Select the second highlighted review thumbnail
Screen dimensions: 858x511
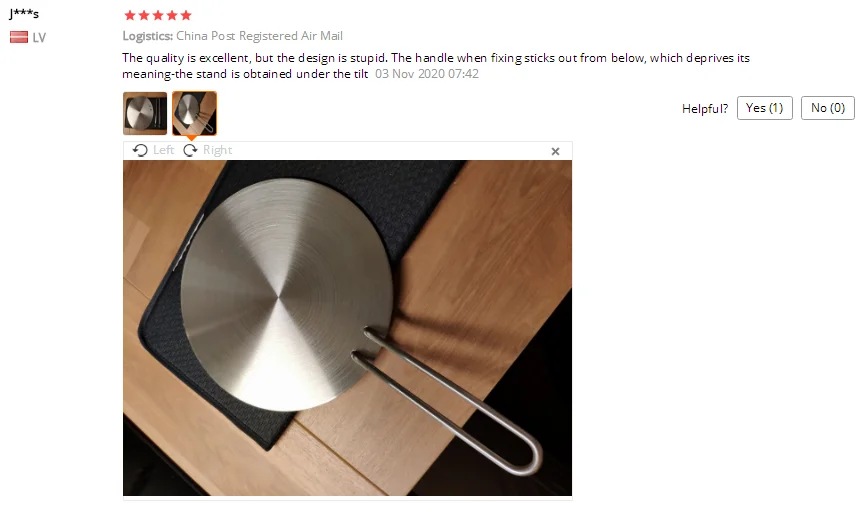(x=194, y=113)
